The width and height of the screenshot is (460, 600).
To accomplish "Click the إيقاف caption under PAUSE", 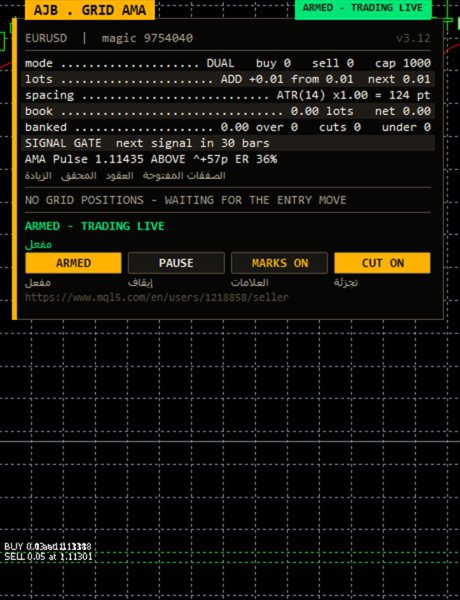I will pyautogui.click(x=140, y=283).
